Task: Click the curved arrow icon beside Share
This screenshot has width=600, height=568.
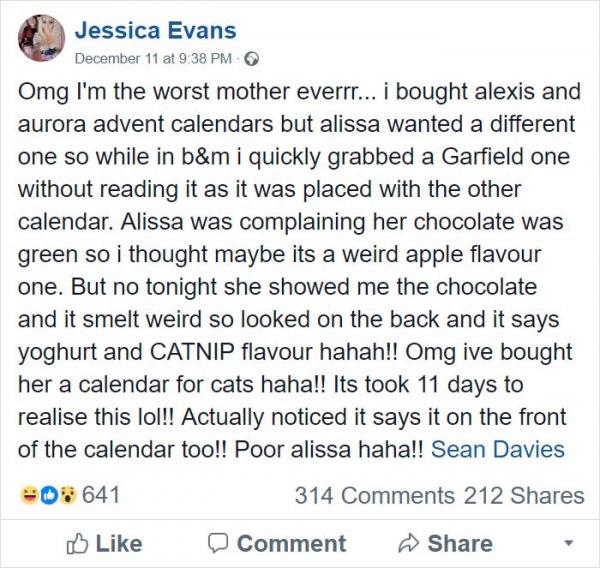Action: 407,544
